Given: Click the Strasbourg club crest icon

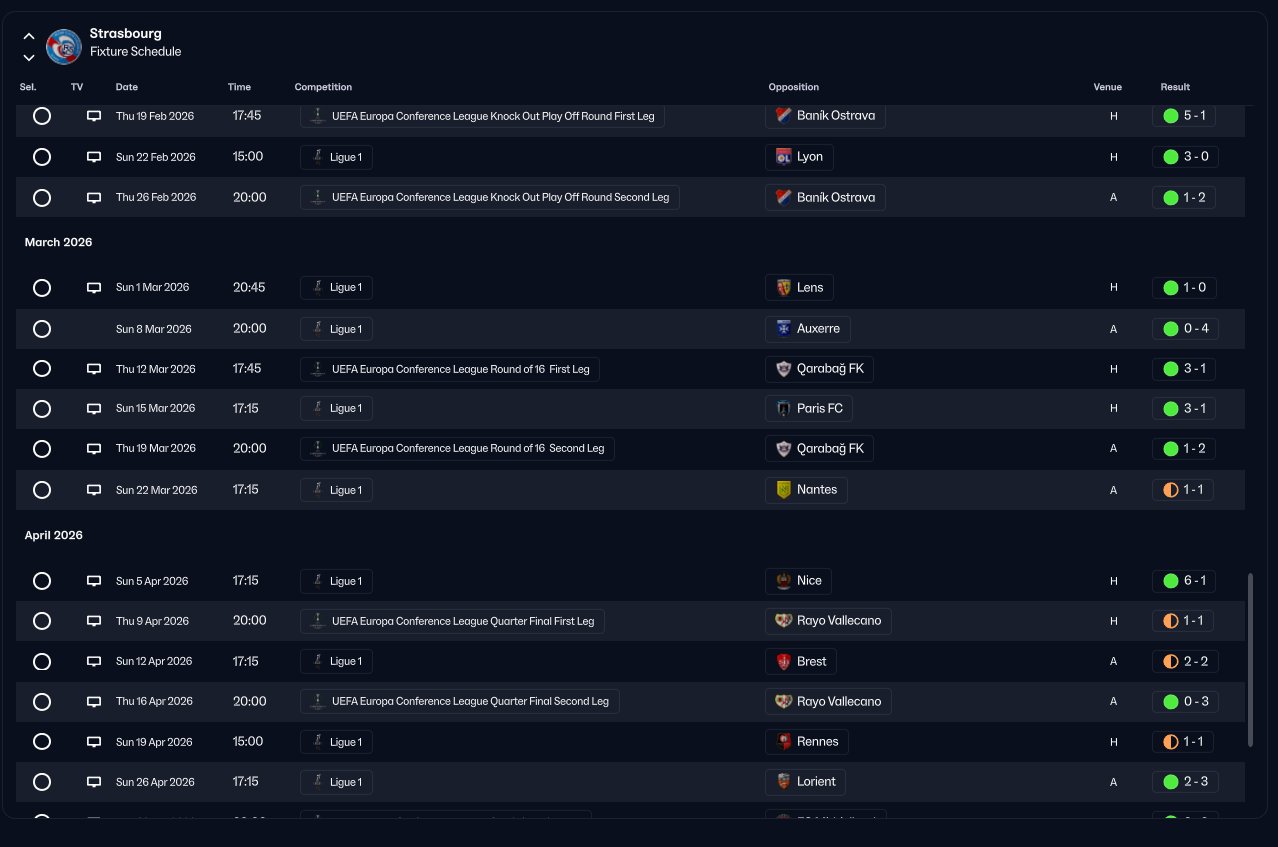Looking at the screenshot, I should tap(64, 46).
